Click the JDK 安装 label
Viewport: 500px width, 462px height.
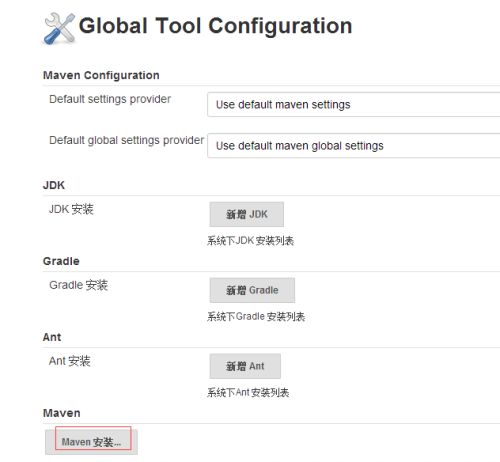click(x=71, y=209)
